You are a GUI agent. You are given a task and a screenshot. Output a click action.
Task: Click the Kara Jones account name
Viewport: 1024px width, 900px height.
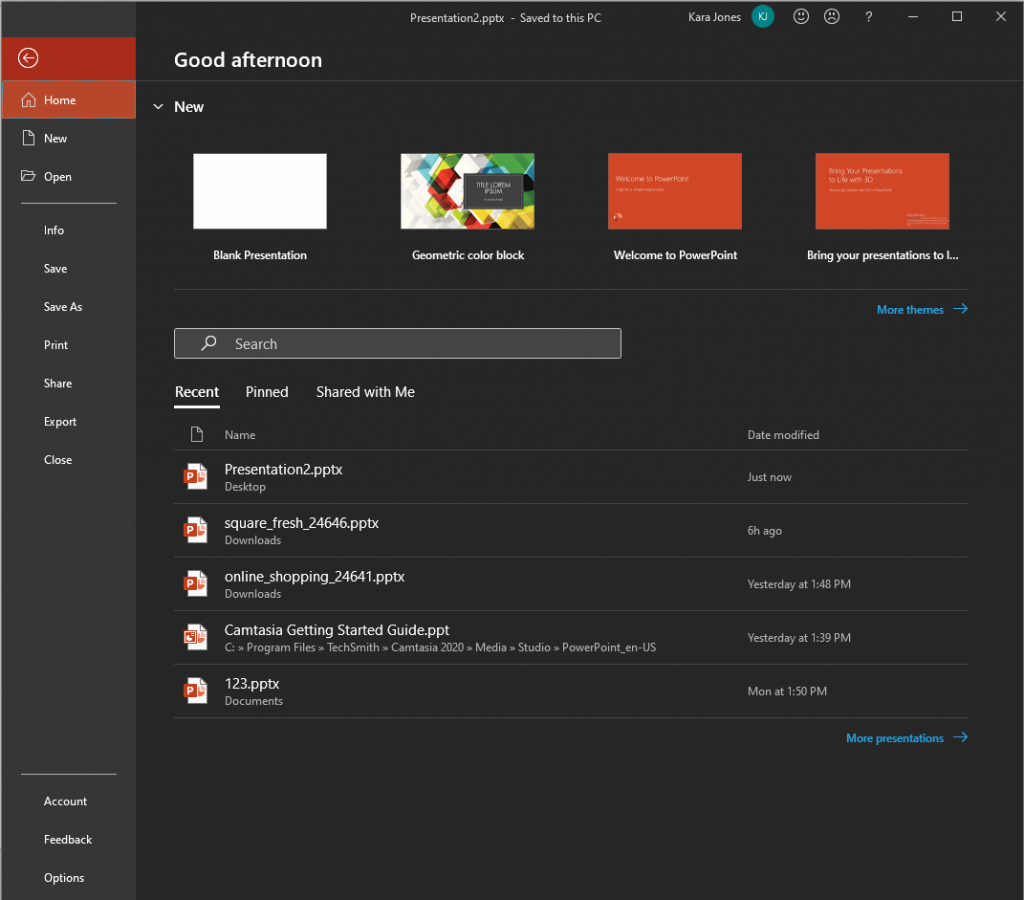714,17
